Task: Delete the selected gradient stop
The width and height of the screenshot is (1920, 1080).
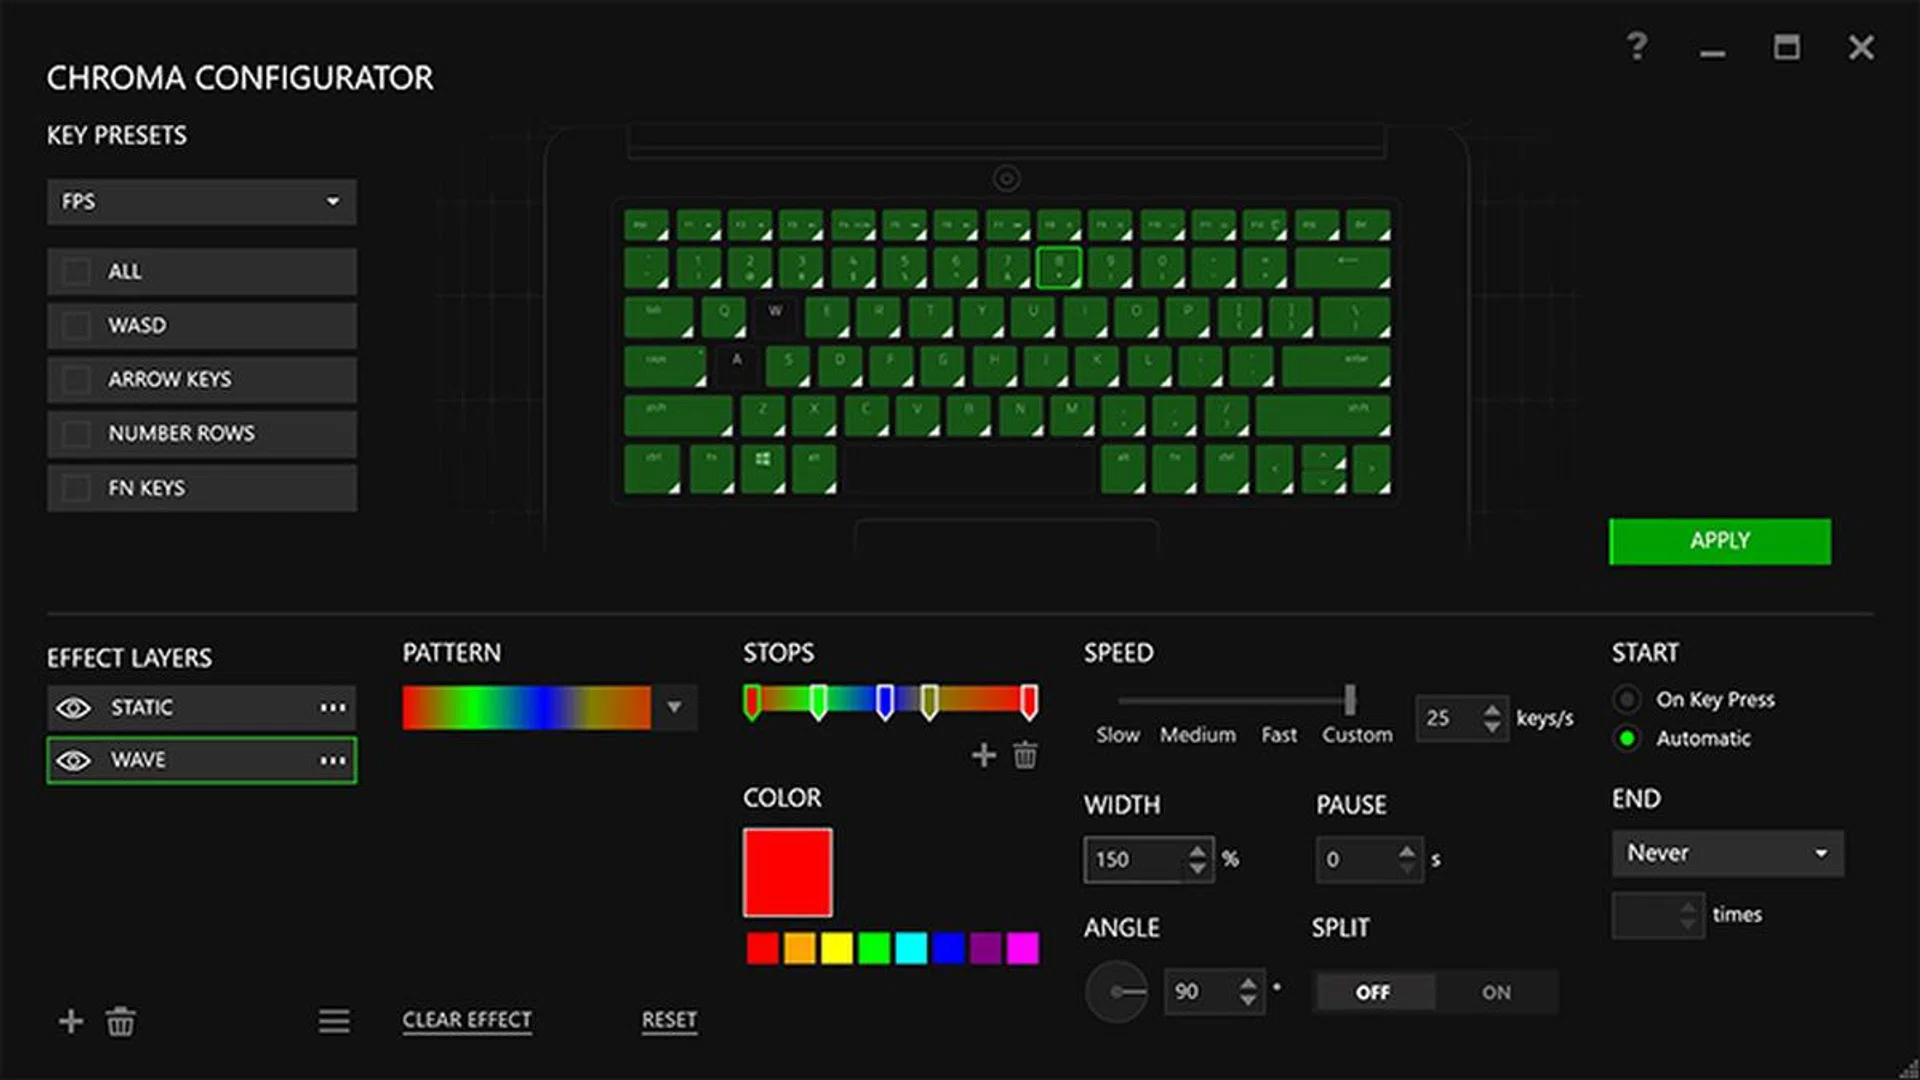Action: [x=1025, y=755]
